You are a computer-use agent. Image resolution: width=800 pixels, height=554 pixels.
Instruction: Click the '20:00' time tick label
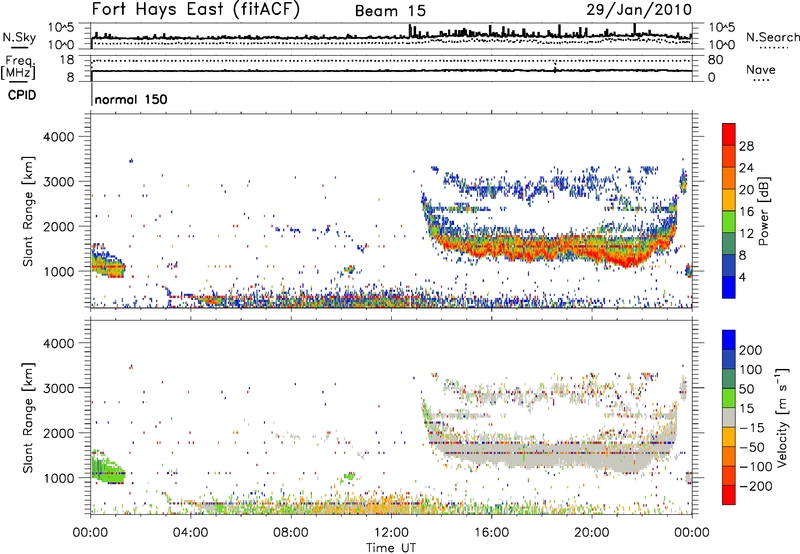(x=591, y=533)
